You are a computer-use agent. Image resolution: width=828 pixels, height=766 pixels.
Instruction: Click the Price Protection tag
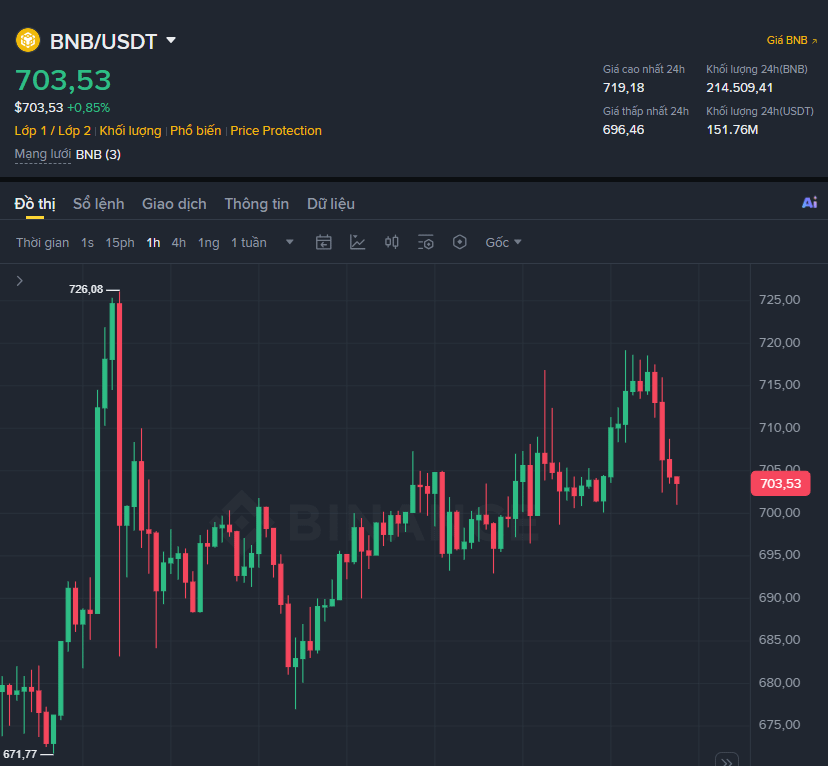[x=276, y=131]
